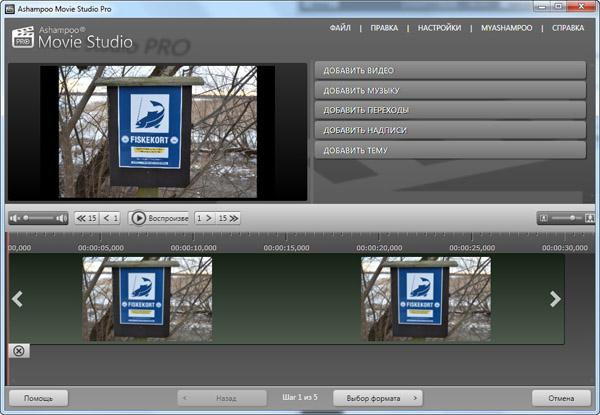Image resolution: width=600 pixels, height=415 pixels.
Task: Open the Файл menu
Action: [x=343, y=28]
